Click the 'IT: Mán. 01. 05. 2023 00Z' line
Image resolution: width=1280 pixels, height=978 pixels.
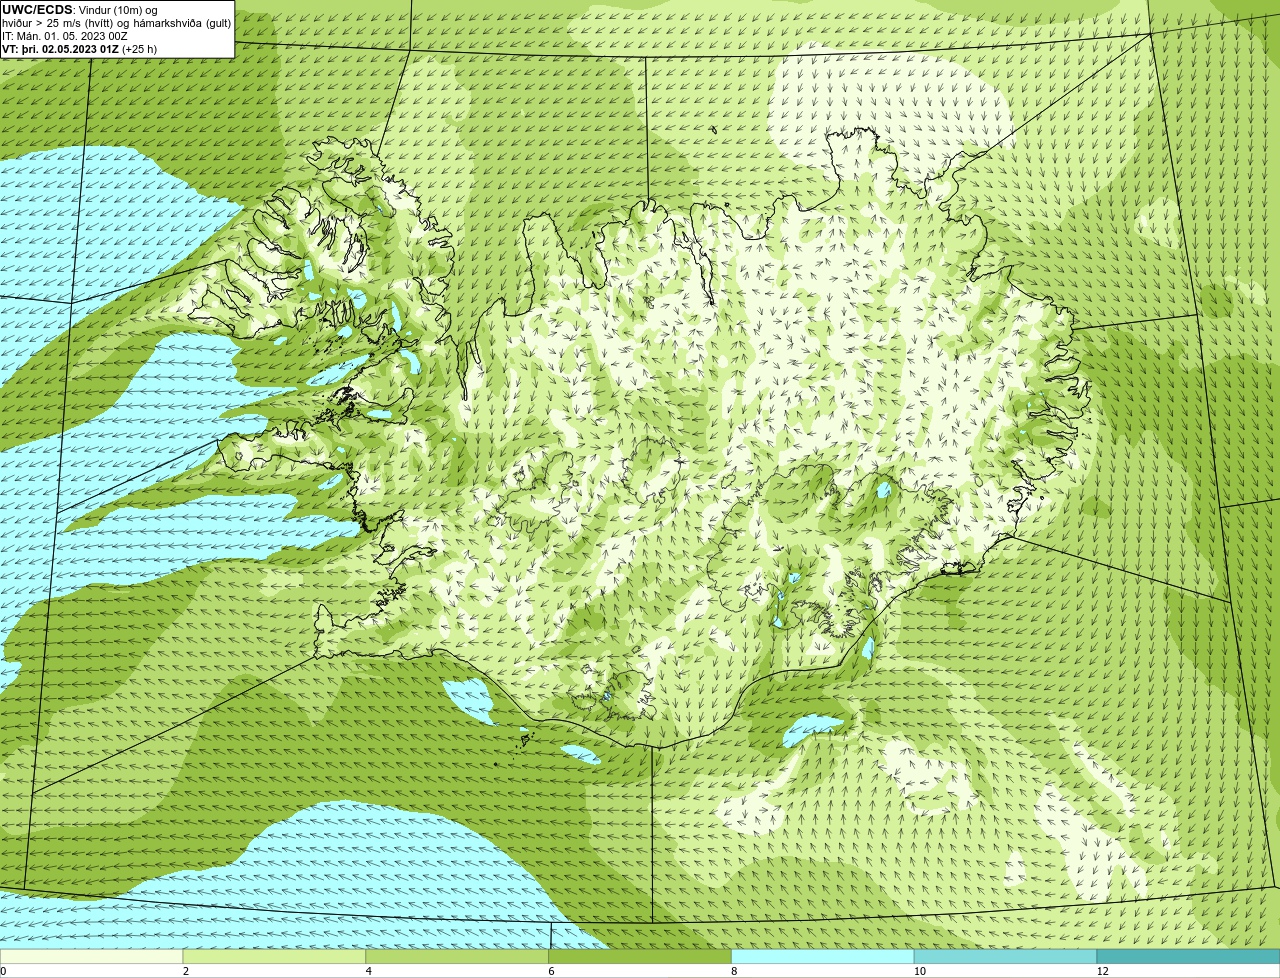coord(65,36)
